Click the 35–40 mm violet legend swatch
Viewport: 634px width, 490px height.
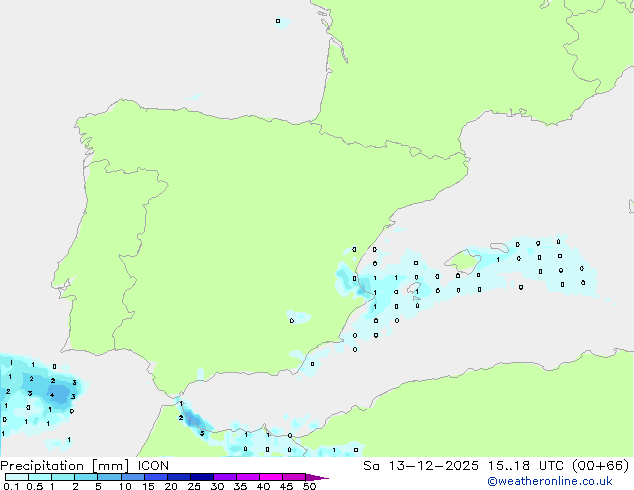pyautogui.click(x=247, y=477)
